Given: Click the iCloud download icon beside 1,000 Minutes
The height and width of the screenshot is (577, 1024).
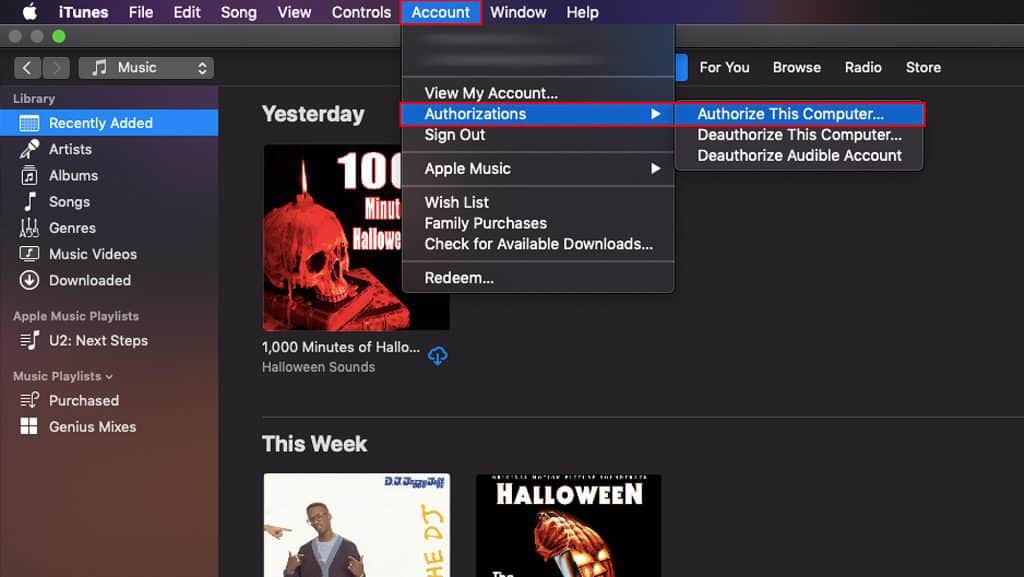Looking at the screenshot, I should 438,356.
